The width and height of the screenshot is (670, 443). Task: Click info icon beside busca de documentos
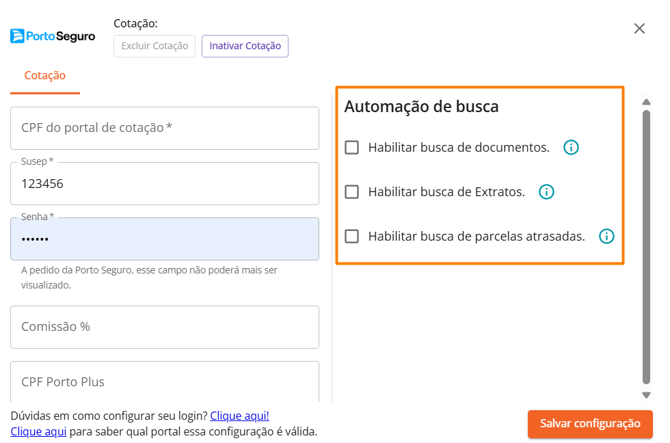pos(571,147)
